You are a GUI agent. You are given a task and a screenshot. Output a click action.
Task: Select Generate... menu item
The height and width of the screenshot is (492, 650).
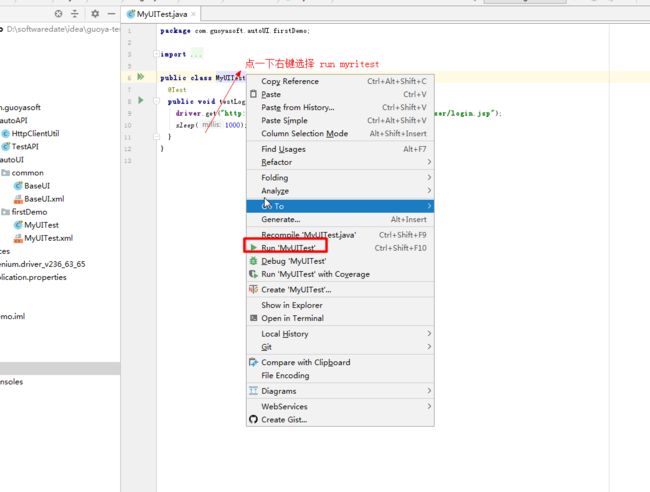pyautogui.click(x=340, y=219)
